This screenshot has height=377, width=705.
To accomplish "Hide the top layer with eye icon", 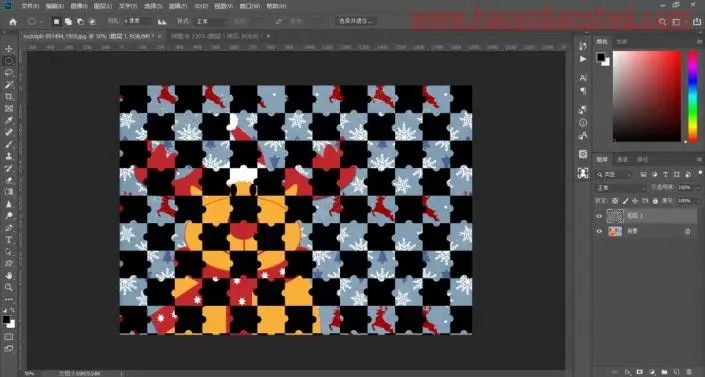I will coord(599,216).
